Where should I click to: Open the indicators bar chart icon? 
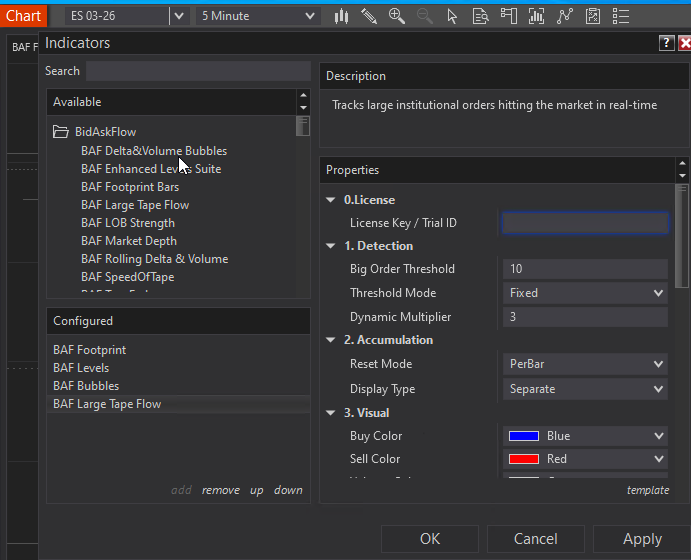pos(536,16)
